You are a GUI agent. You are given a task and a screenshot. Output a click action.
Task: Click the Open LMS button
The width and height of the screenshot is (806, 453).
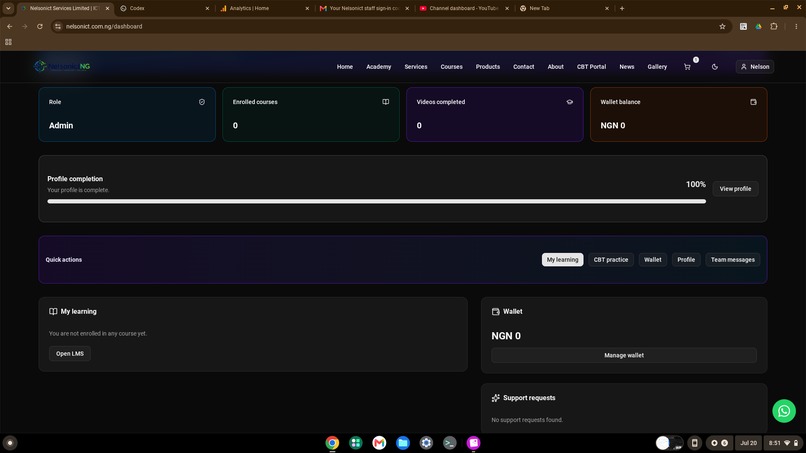[70, 354]
